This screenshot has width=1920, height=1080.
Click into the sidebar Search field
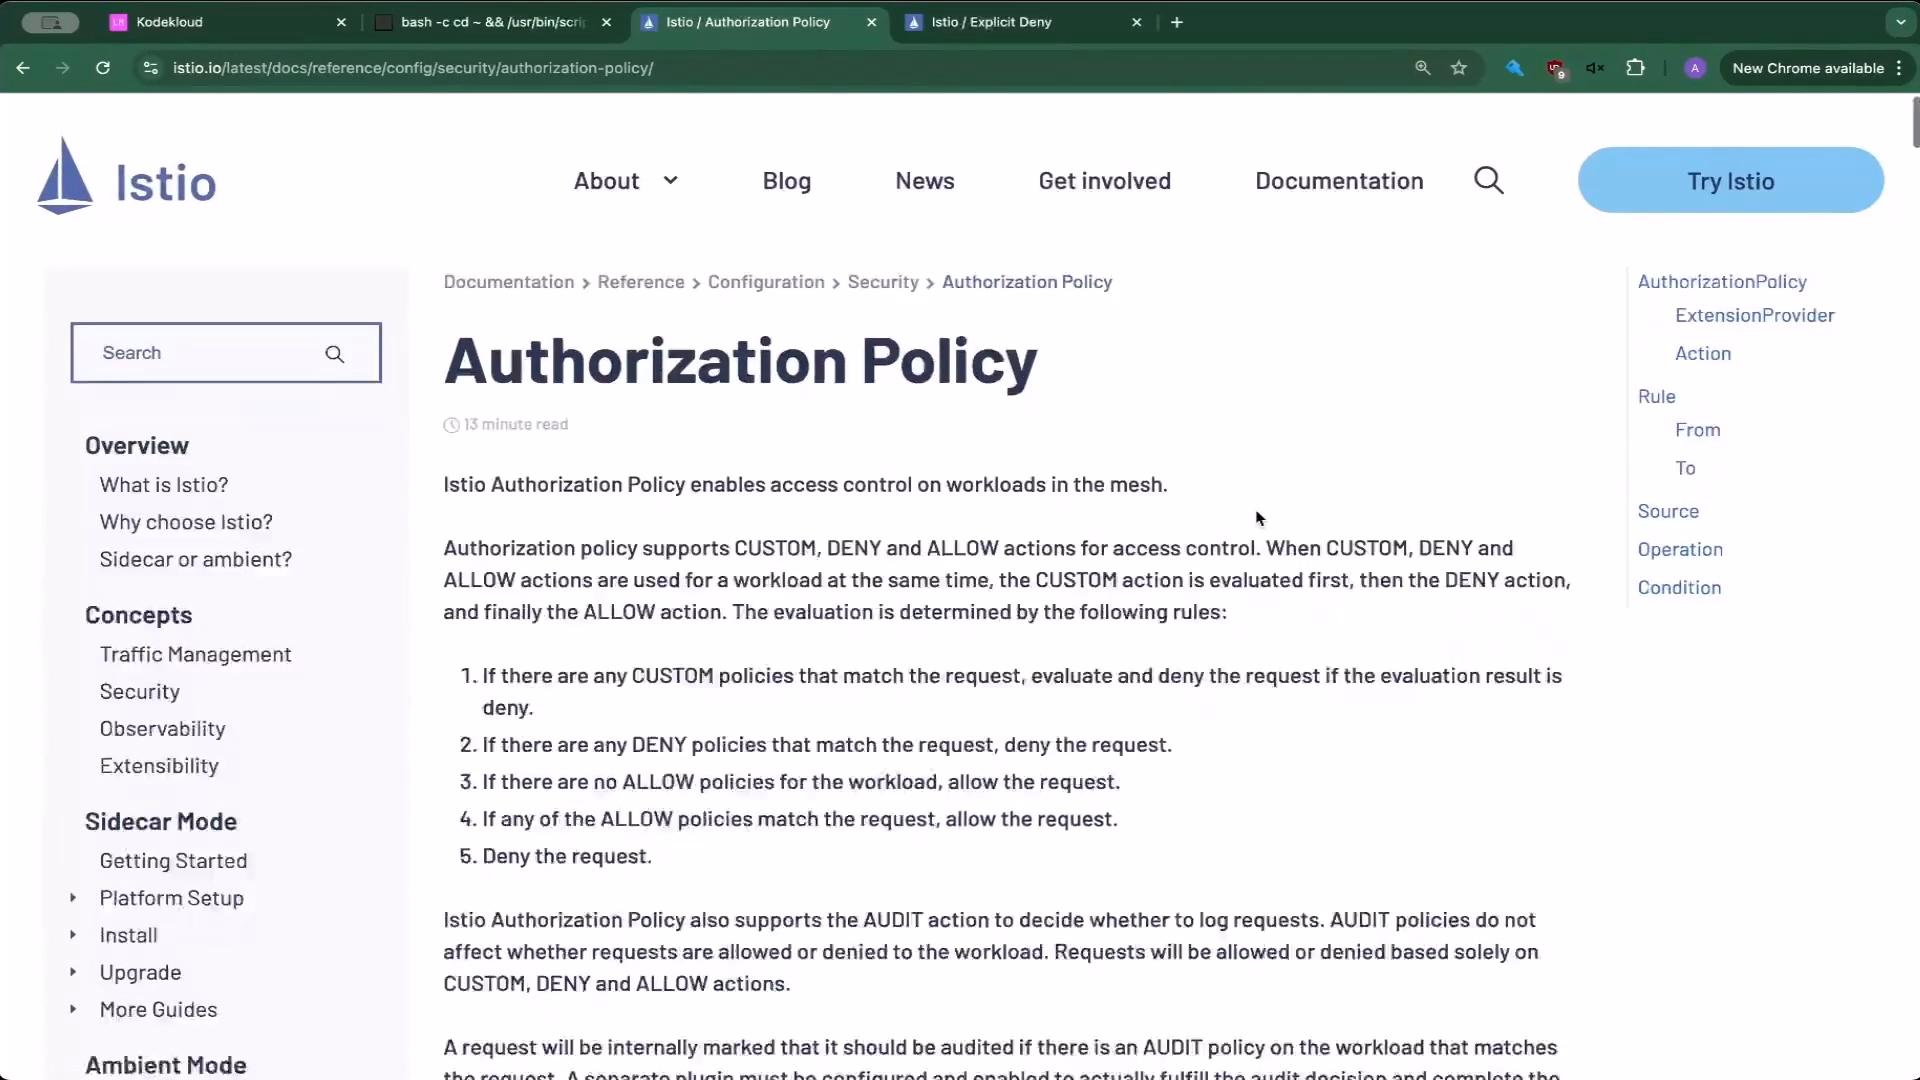[226, 353]
